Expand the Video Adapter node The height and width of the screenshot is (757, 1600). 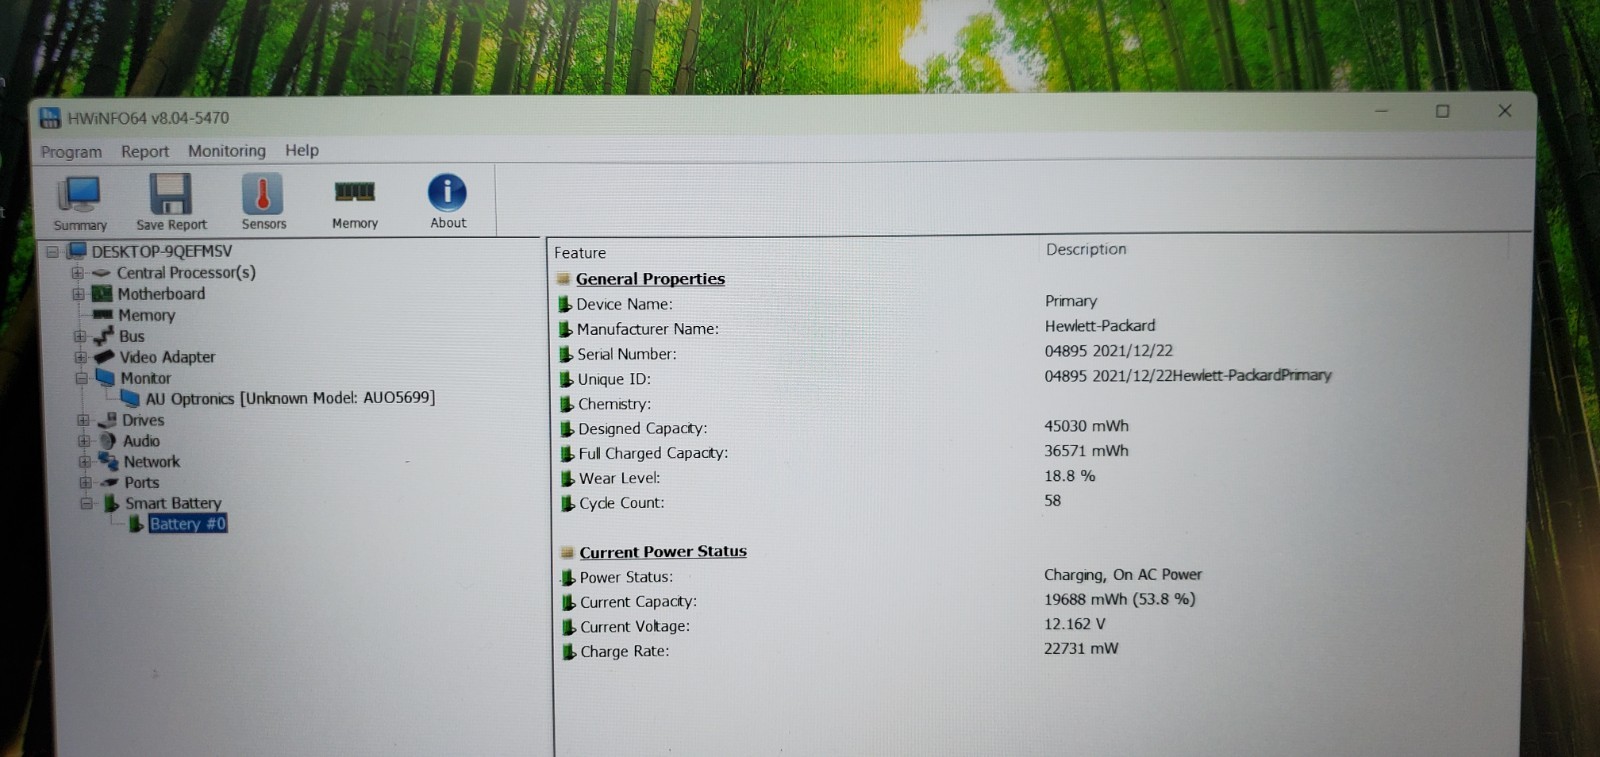pos(80,357)
